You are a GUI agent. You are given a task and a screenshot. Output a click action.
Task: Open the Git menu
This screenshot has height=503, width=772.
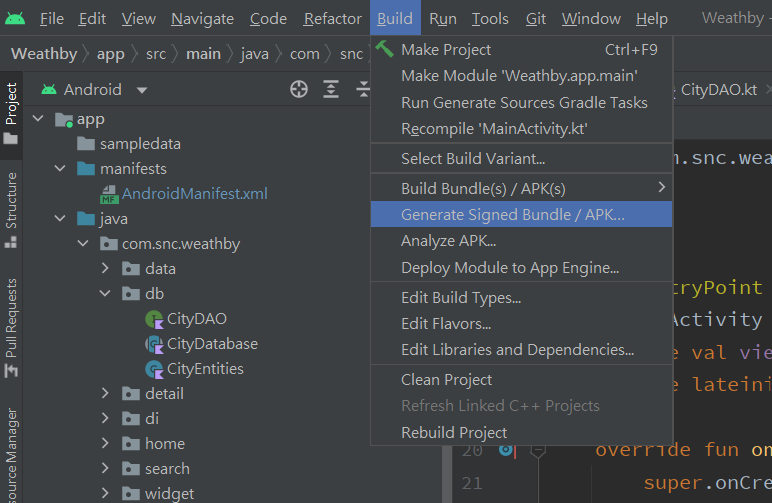coord(536,19)
